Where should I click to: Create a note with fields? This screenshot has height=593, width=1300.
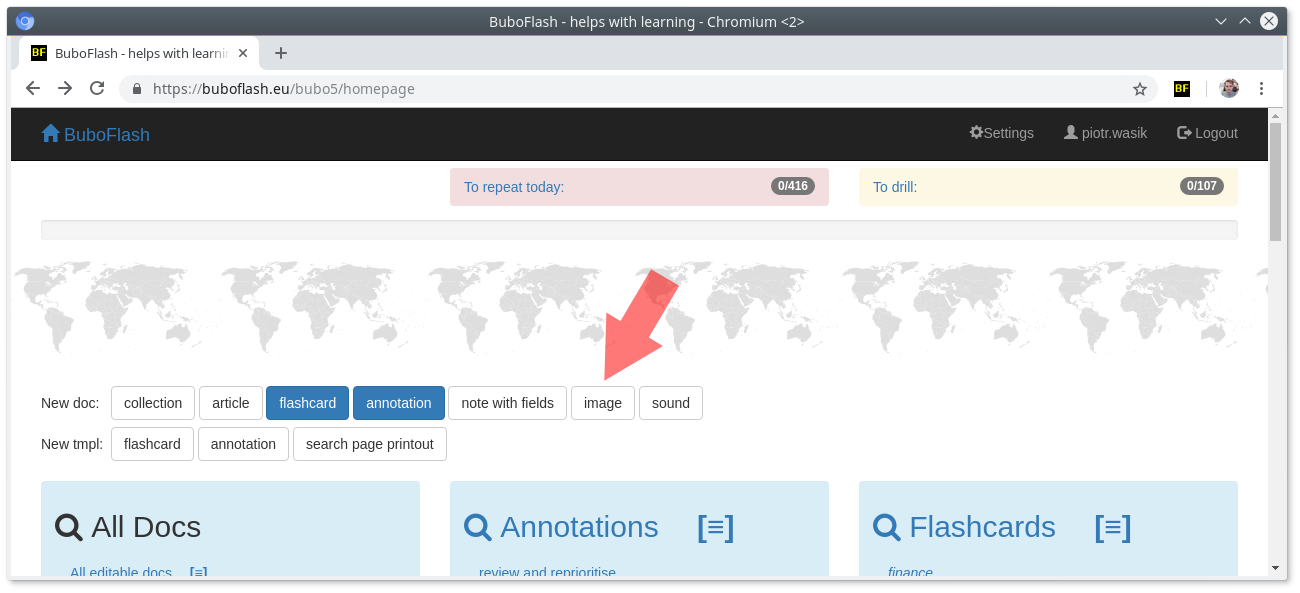click(x=508, y=403)
